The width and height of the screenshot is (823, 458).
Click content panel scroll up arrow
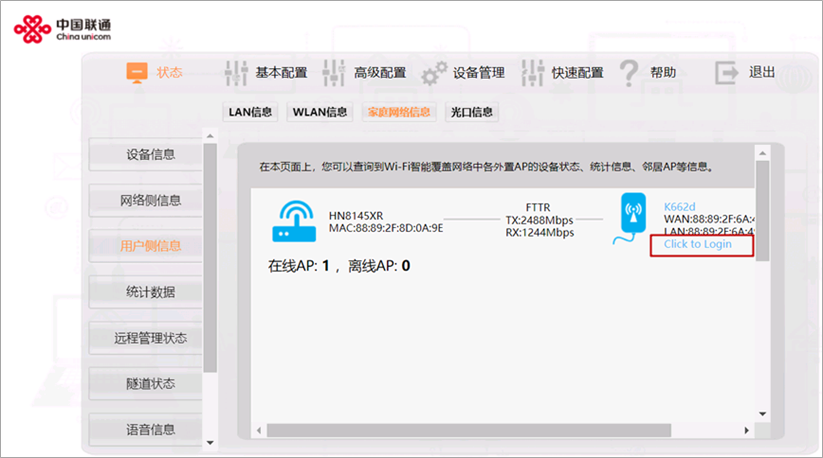coord(763,153)
